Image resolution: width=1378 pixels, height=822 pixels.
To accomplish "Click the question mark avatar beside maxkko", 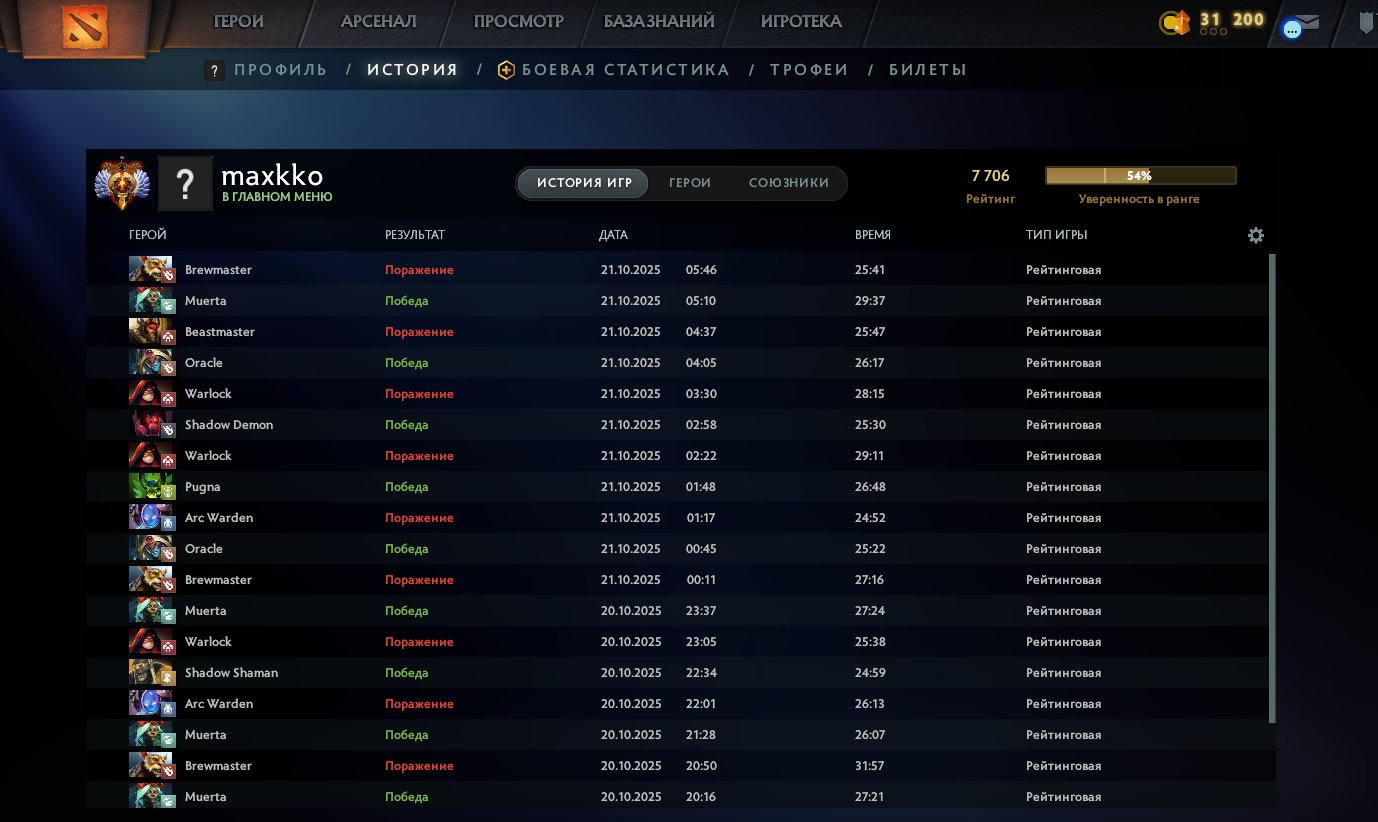I will click(x=185, y=184).
